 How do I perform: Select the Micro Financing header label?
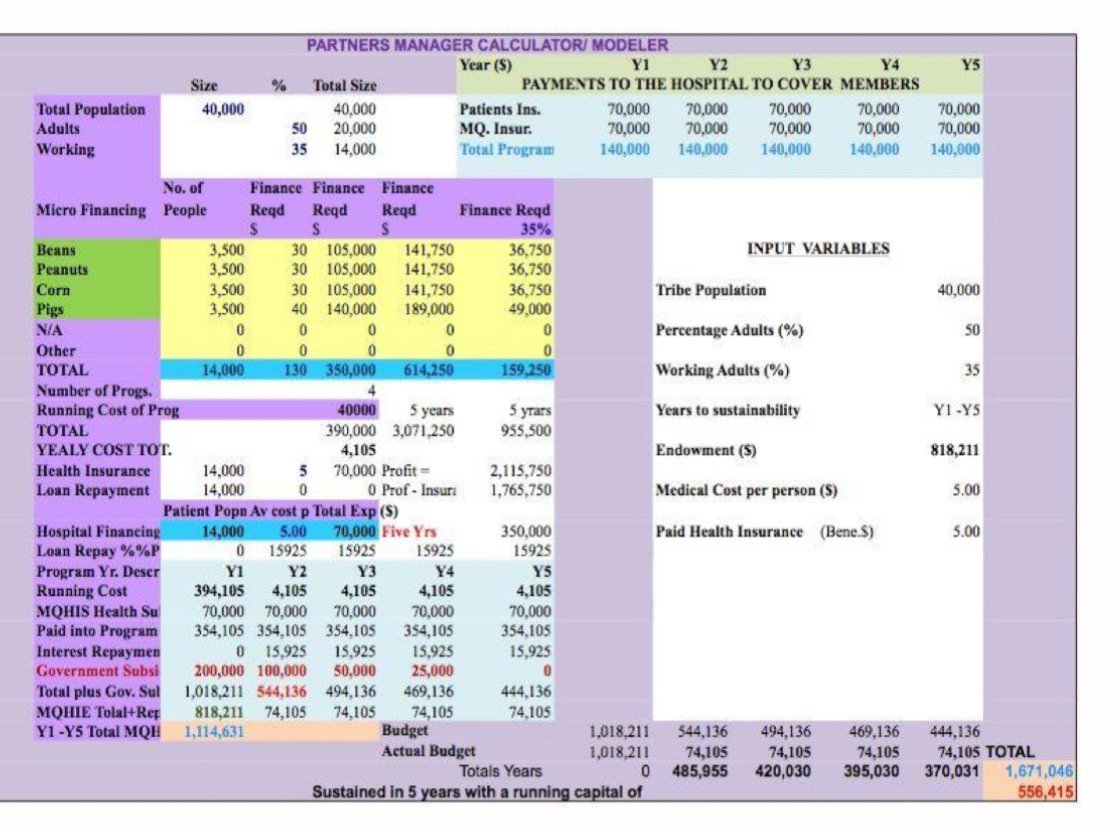92,209
